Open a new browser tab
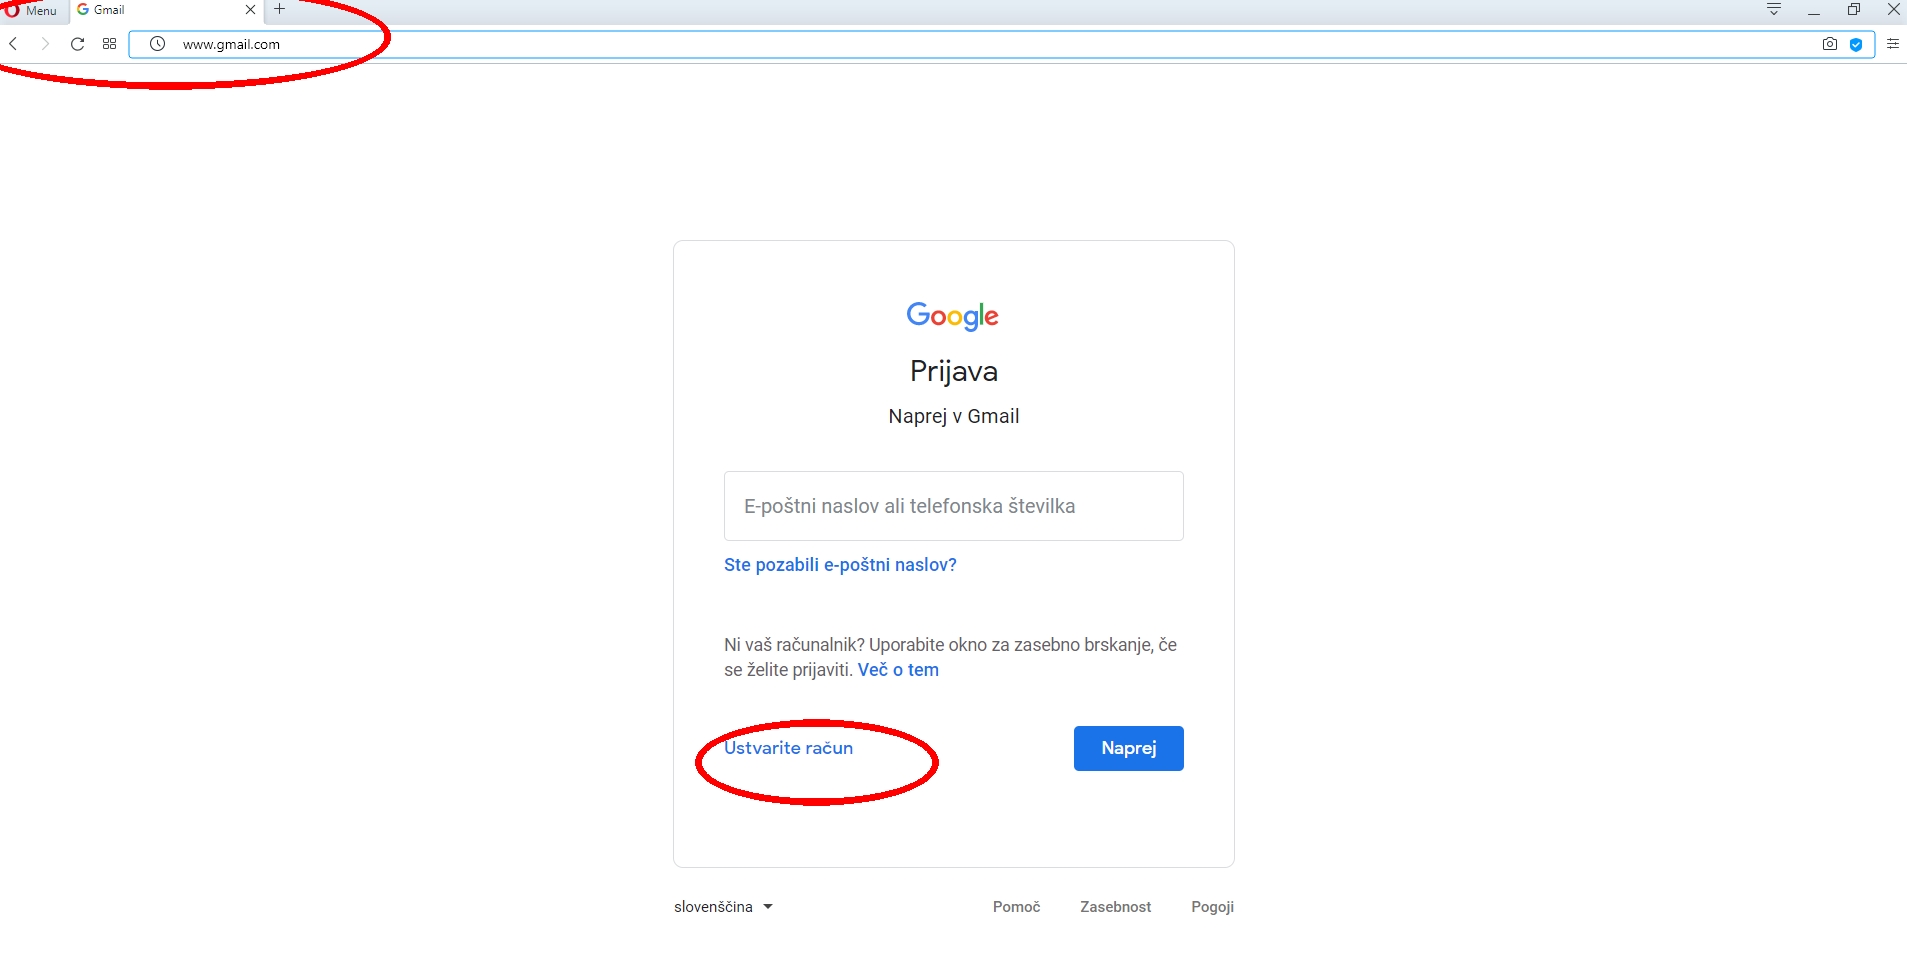This screenshot has width=1907, height=961. point(280,10)
